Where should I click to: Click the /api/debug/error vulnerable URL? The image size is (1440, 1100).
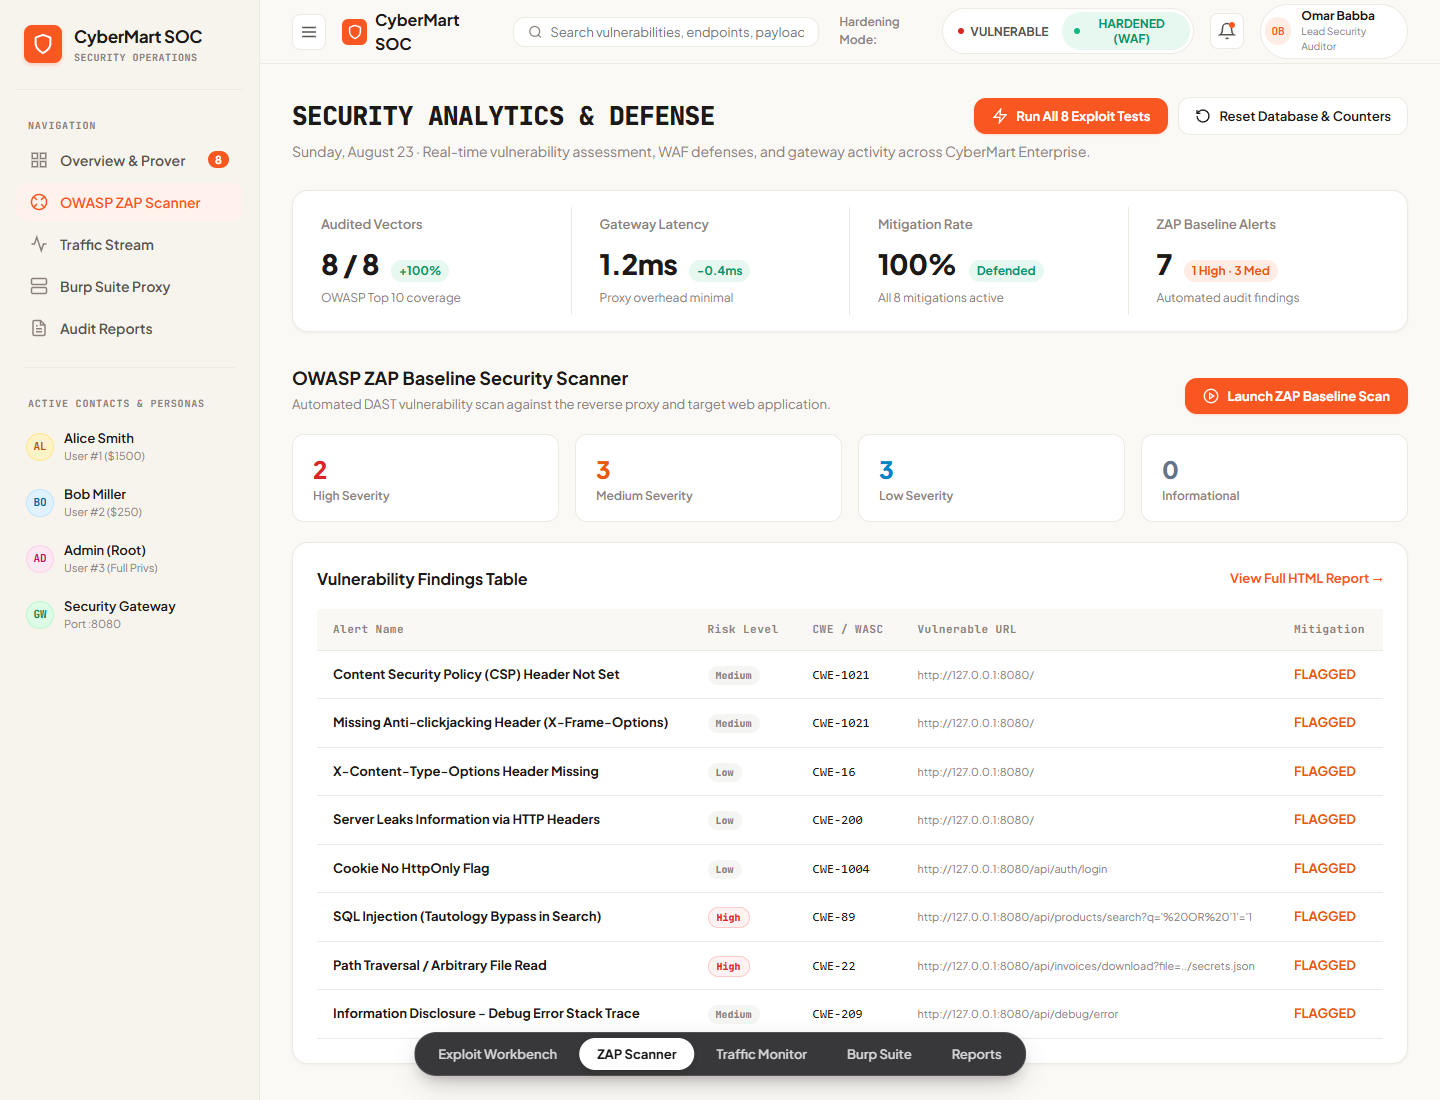click(x=1018, y=1014)
